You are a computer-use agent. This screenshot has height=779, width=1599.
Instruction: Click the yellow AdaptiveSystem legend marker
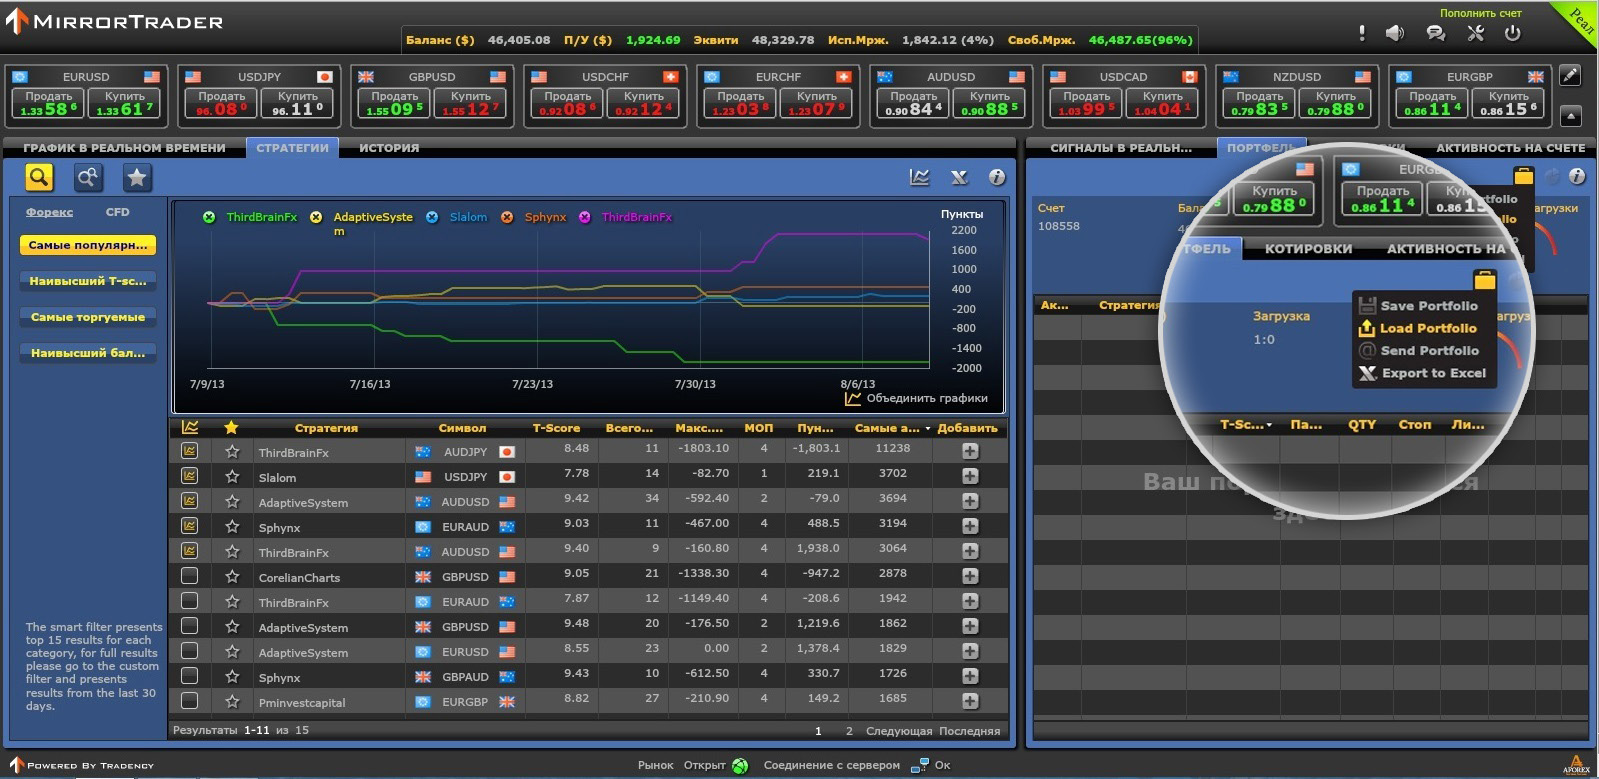pos(316,217)
